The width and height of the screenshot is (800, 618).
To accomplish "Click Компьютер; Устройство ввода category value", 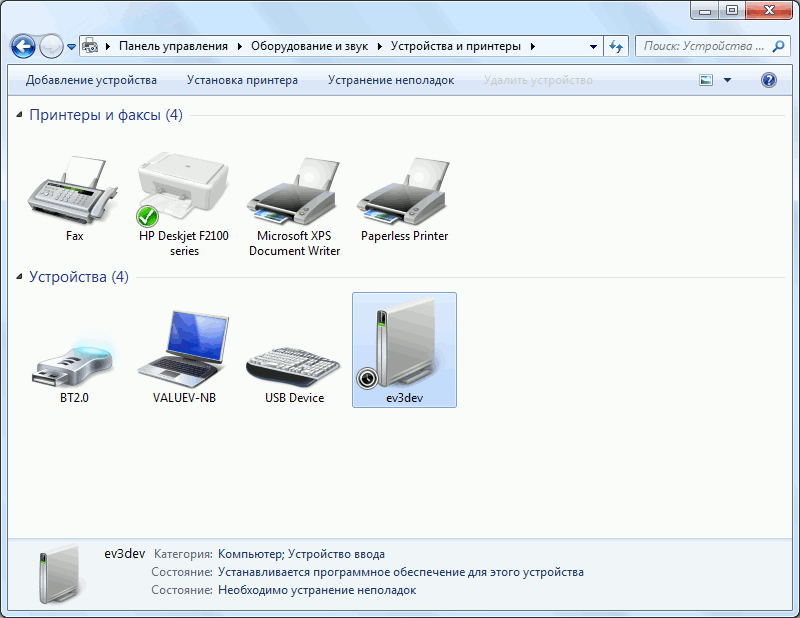I will pos(302,554).
